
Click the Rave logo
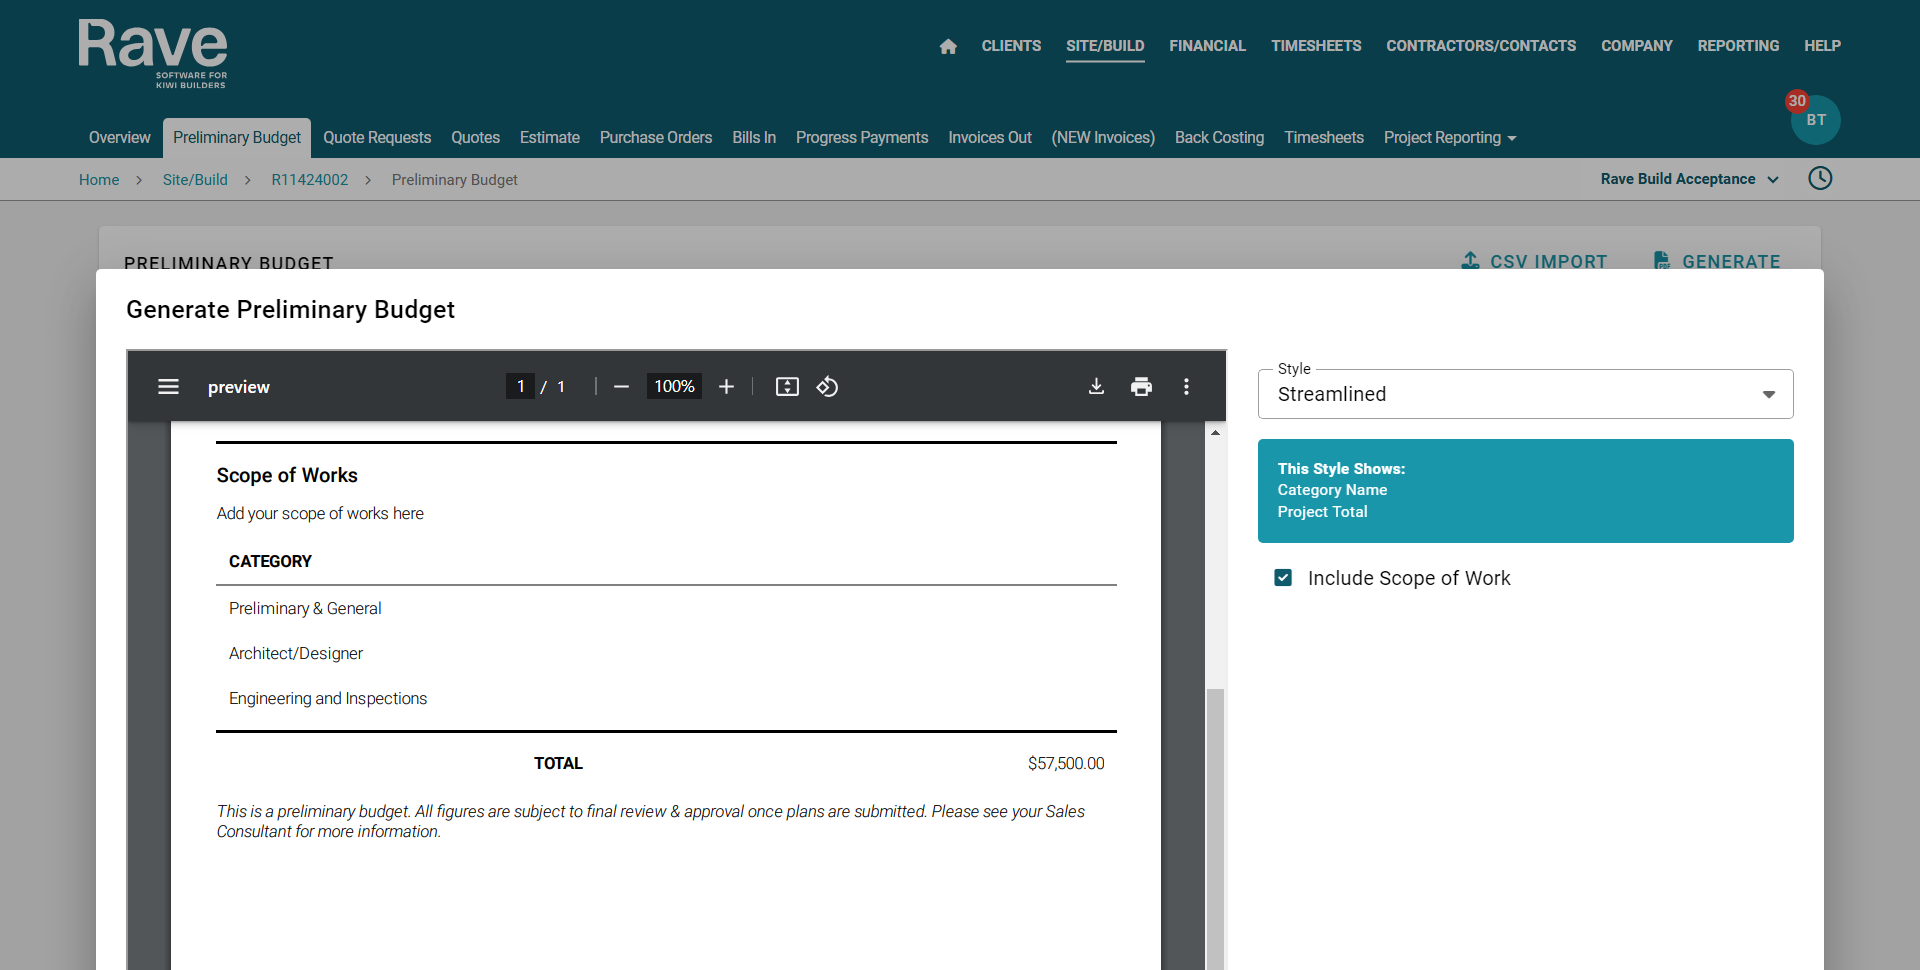point(153,53)
